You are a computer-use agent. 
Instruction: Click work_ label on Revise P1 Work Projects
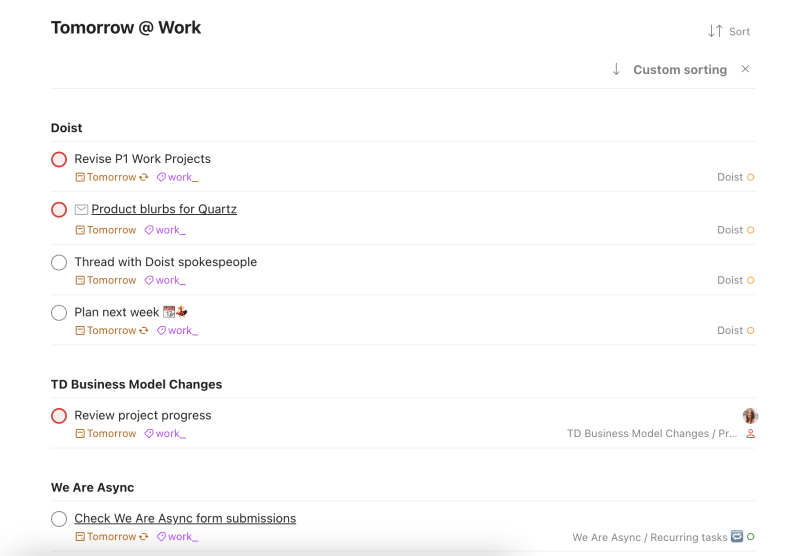(x=178, y=177)
